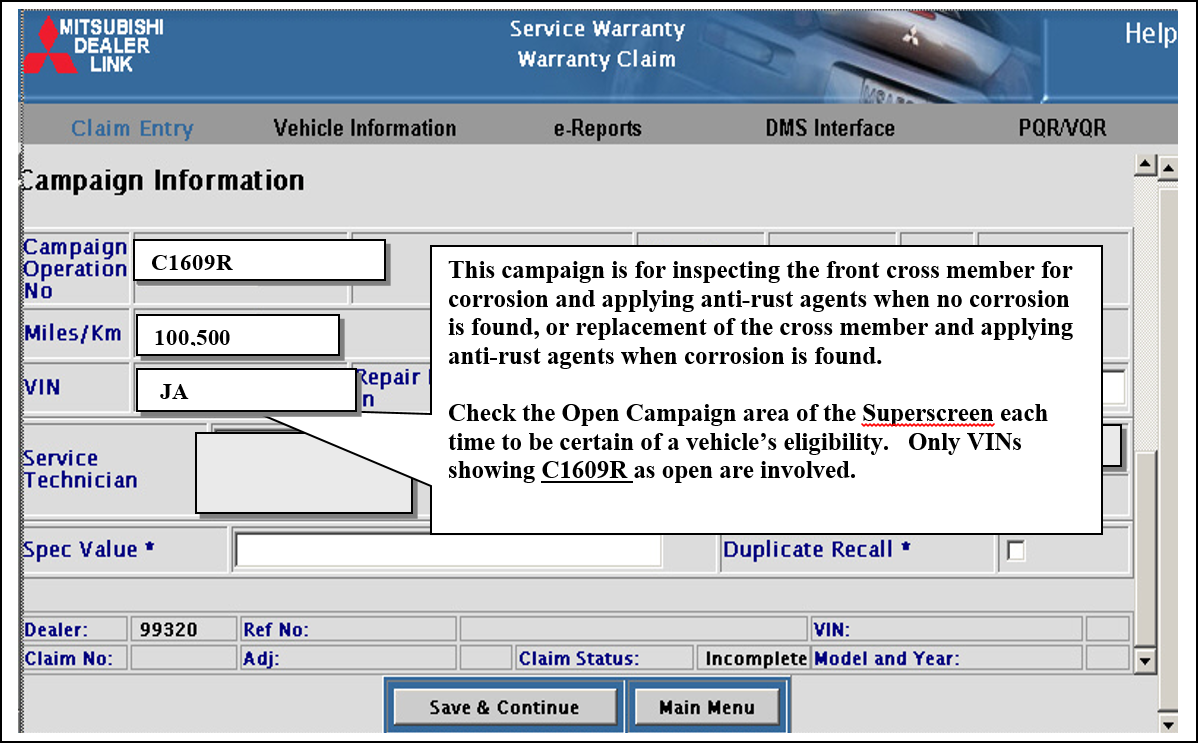Click the Main Menu button
The height and width of the screenshot is (743, 1198).
click(706, 707)
